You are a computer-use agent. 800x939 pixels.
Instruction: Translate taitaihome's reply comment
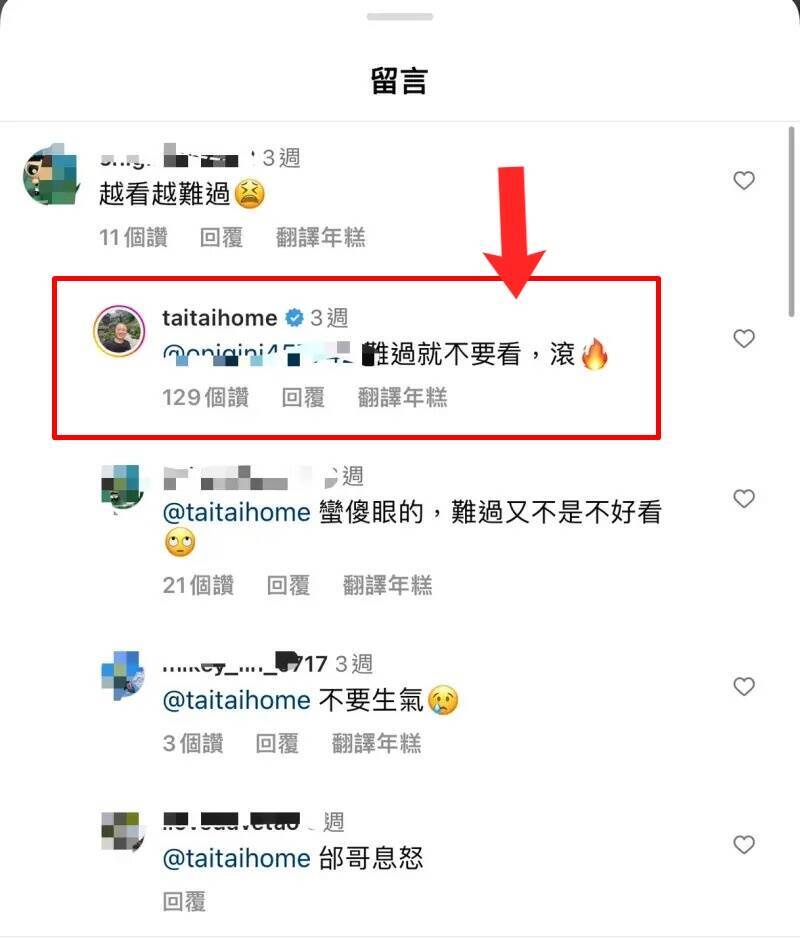pos(402,398)
